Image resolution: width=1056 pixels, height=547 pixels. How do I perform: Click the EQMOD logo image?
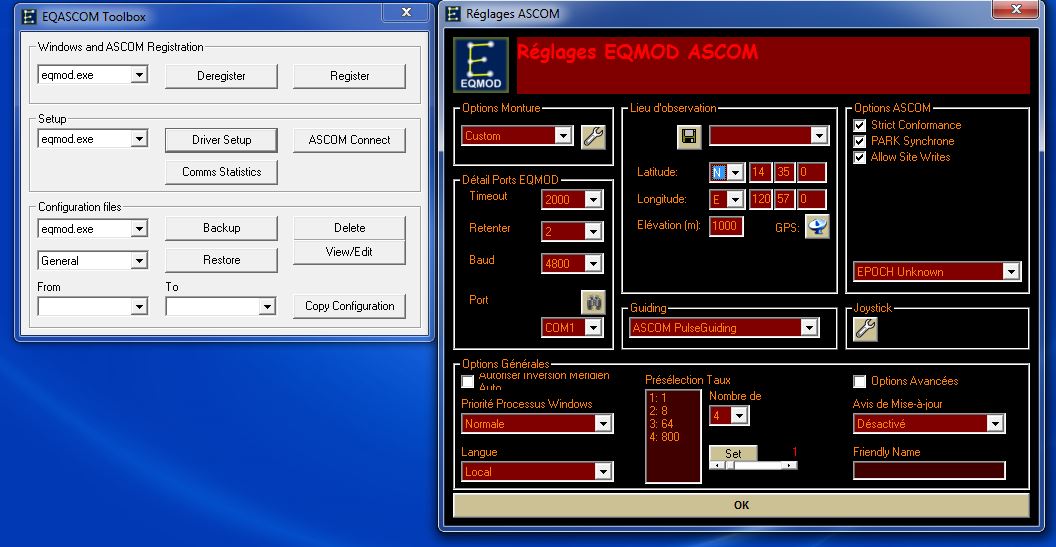pyautogui.click(x=481, y=65)
